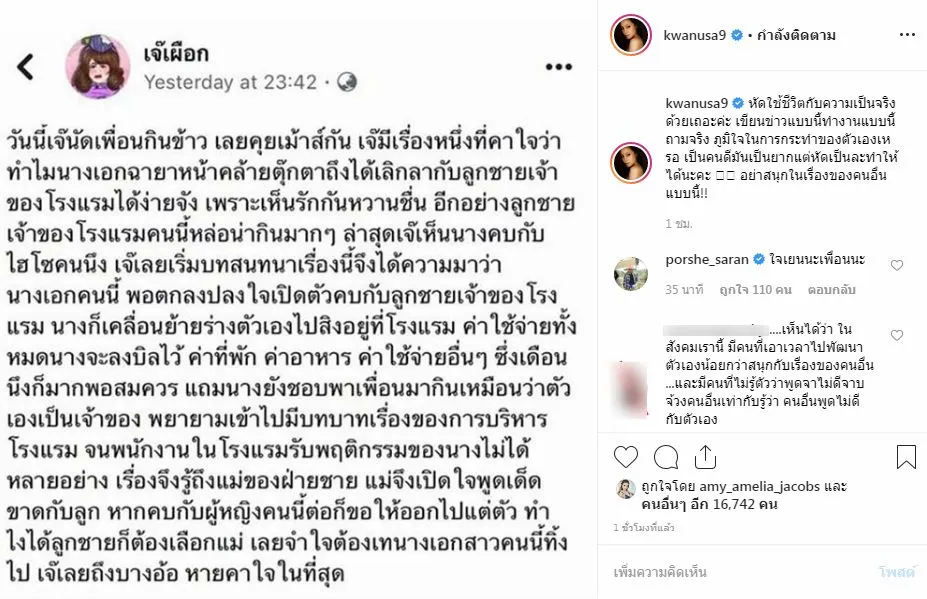View the ถูกใจ 110 คน likes on the comment

[x=755, y=290]
